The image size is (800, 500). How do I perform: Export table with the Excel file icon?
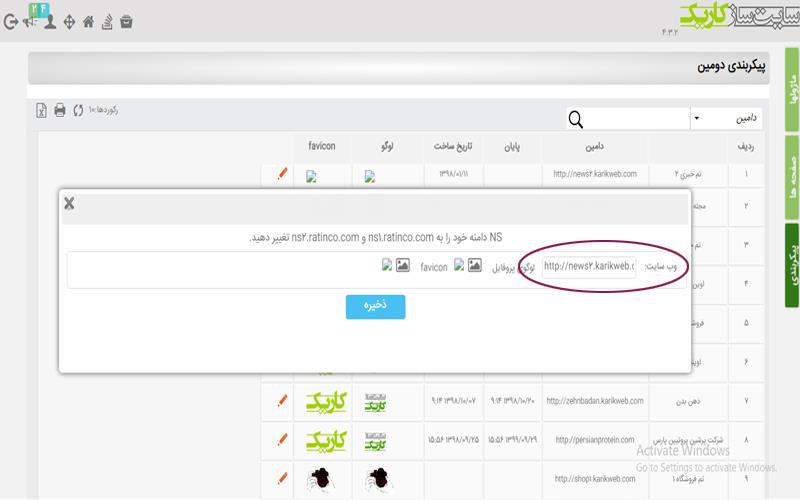point(41,110)
